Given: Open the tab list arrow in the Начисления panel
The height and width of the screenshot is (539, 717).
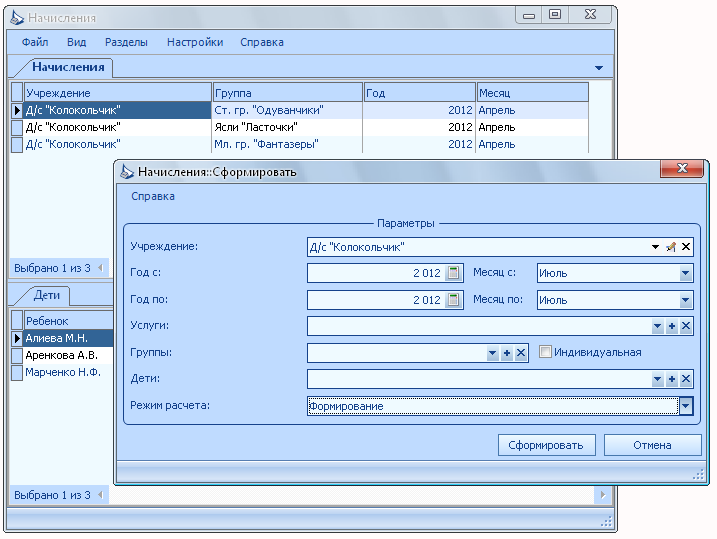Looking at the screenshot, I should 599,68.
